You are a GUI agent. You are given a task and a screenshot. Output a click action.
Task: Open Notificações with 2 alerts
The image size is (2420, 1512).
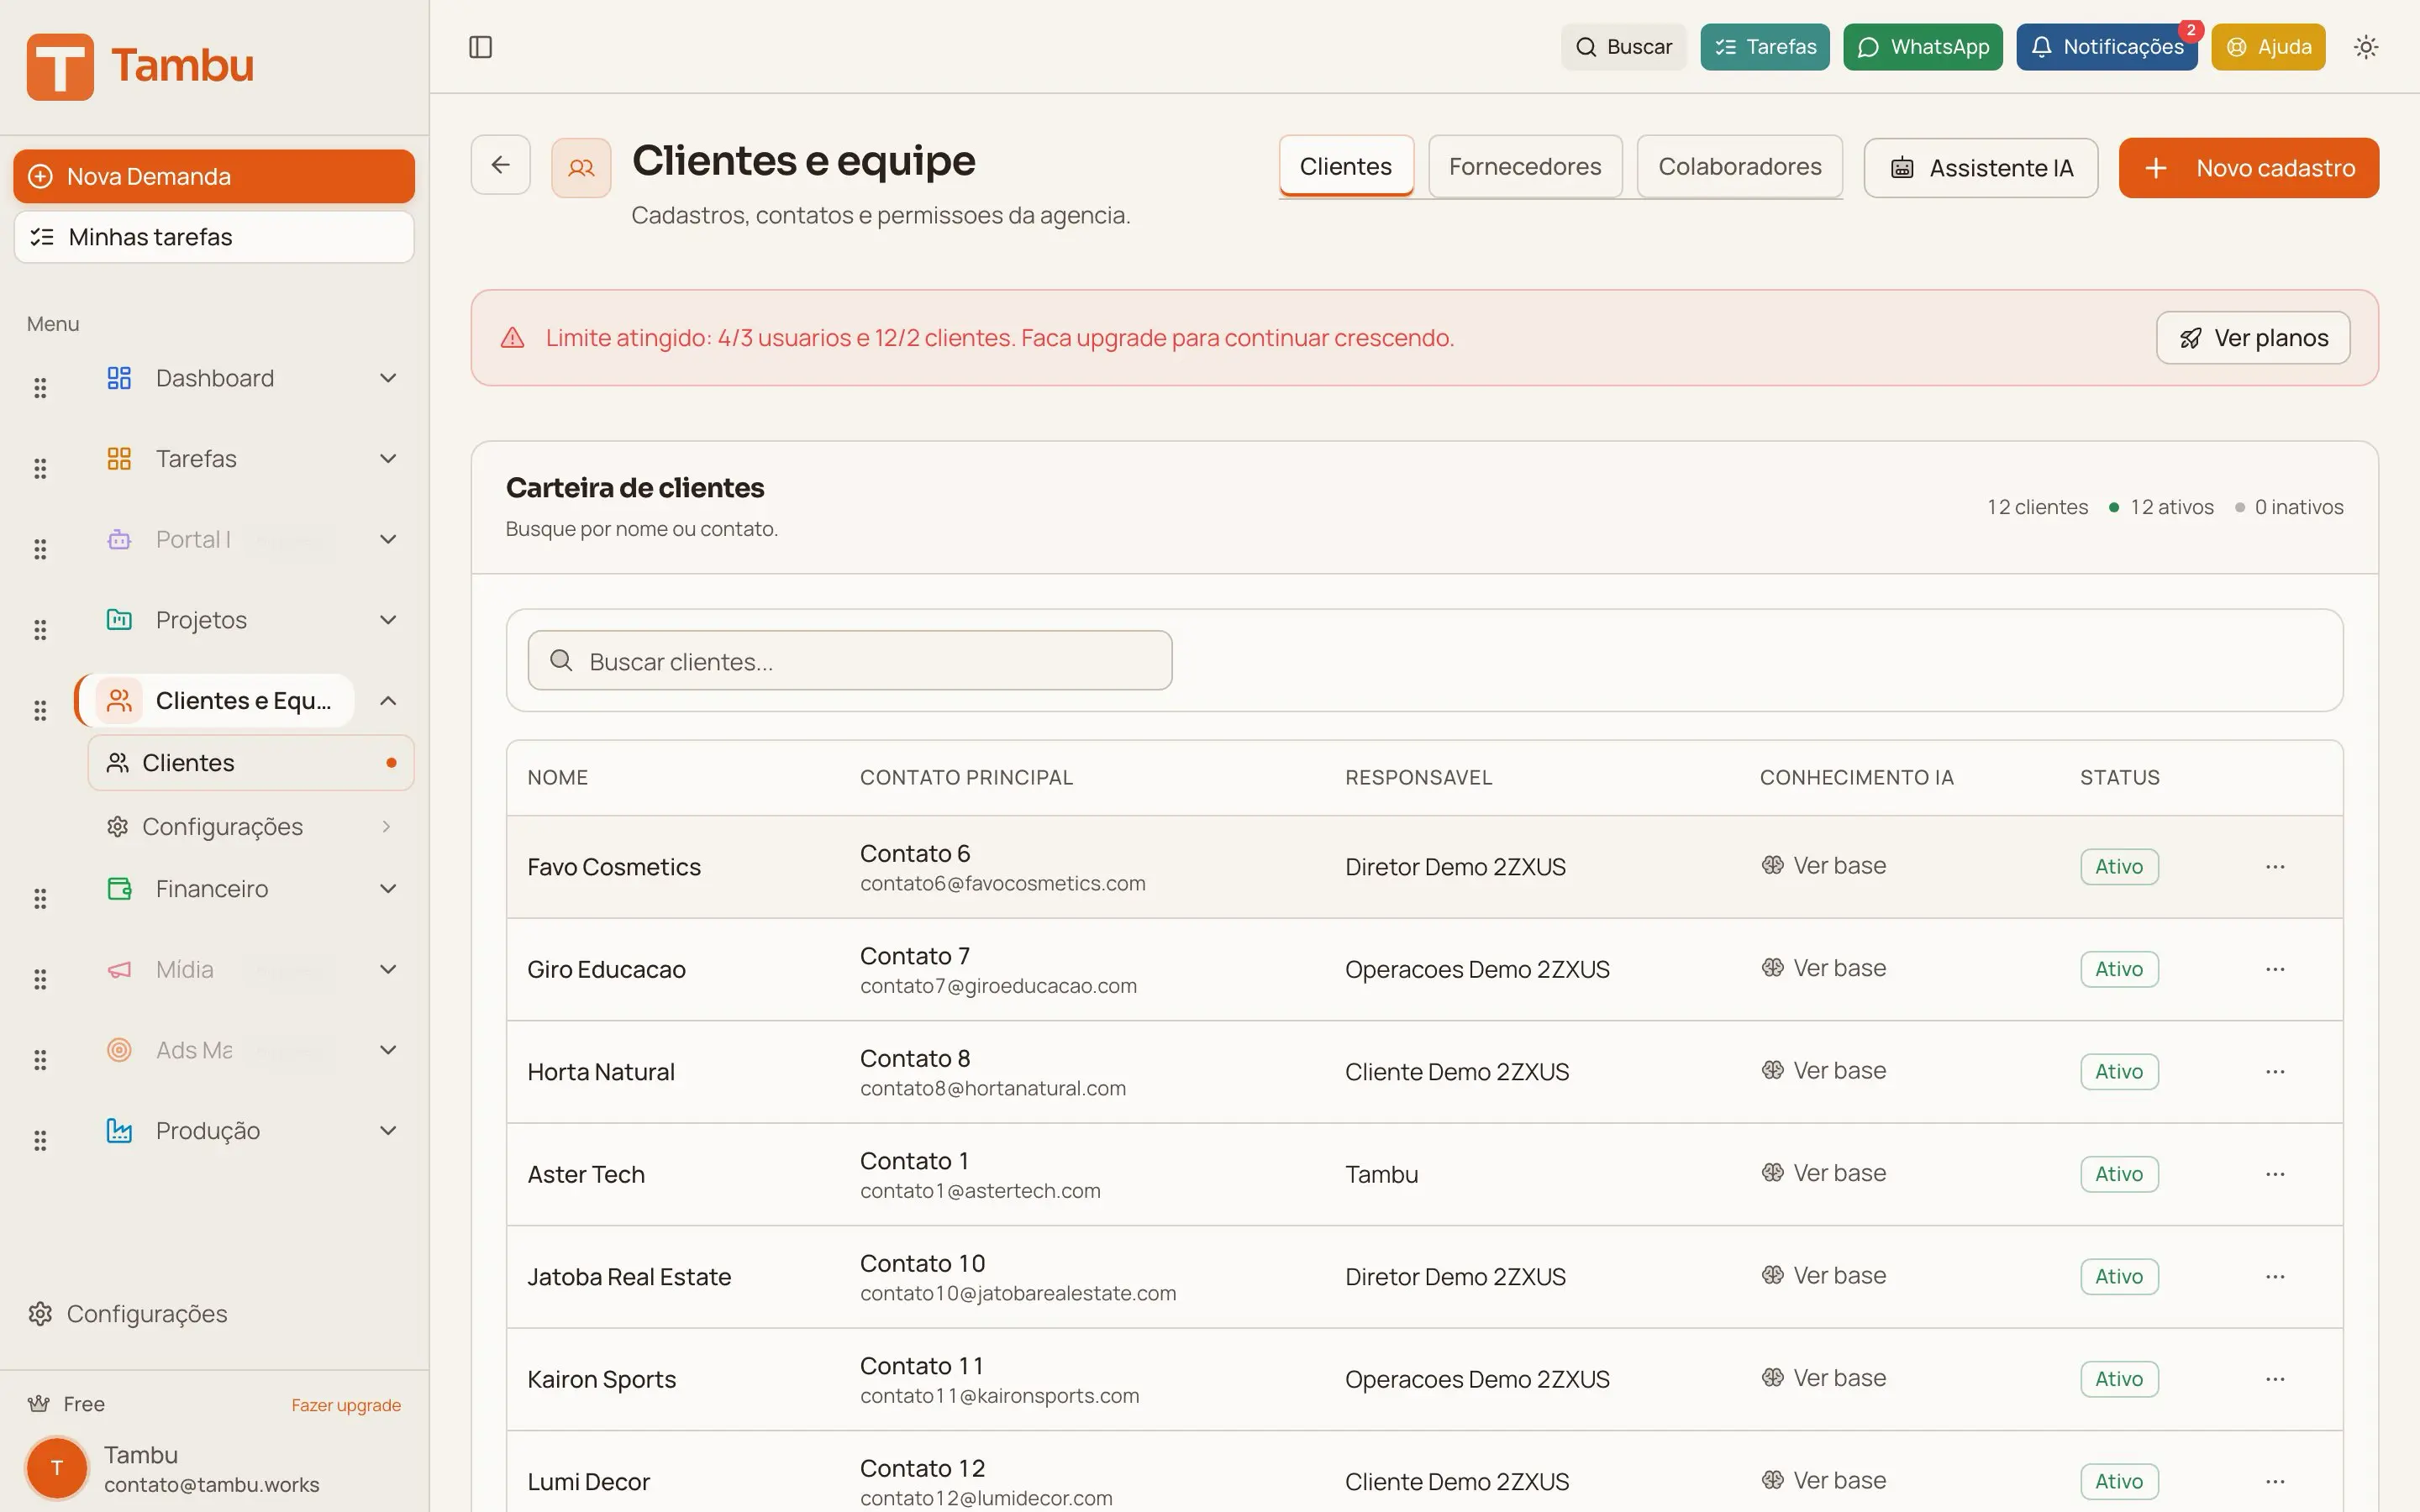click(2106, 46)
